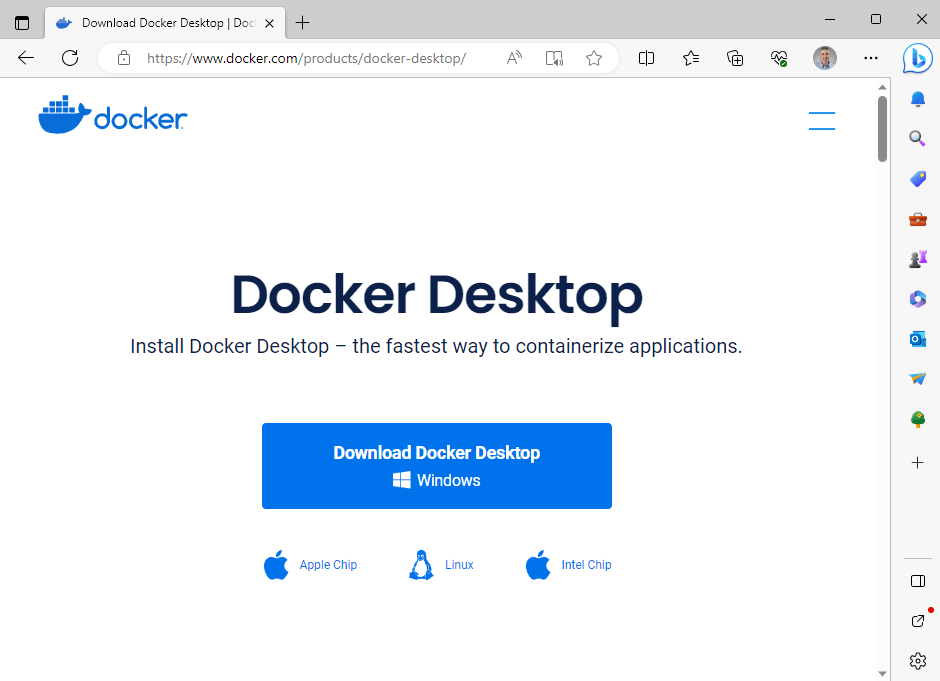Click the Linux penguin icon

(x=421, y=565)
